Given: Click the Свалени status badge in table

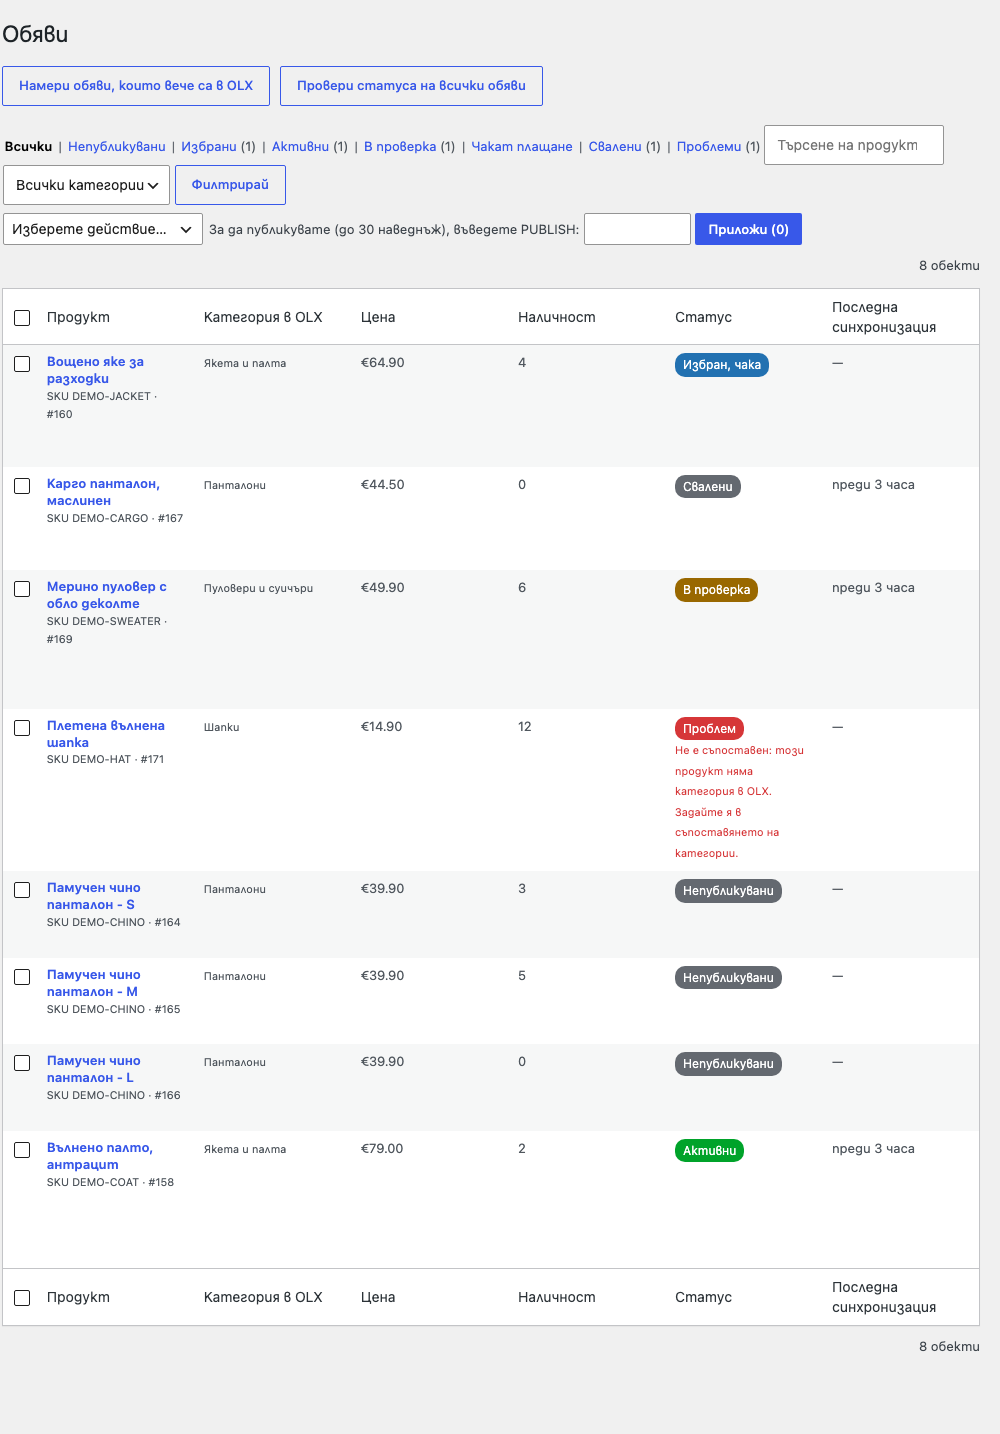Looking at the screenshot, I should pyautogui.click(x=708, y=487).
